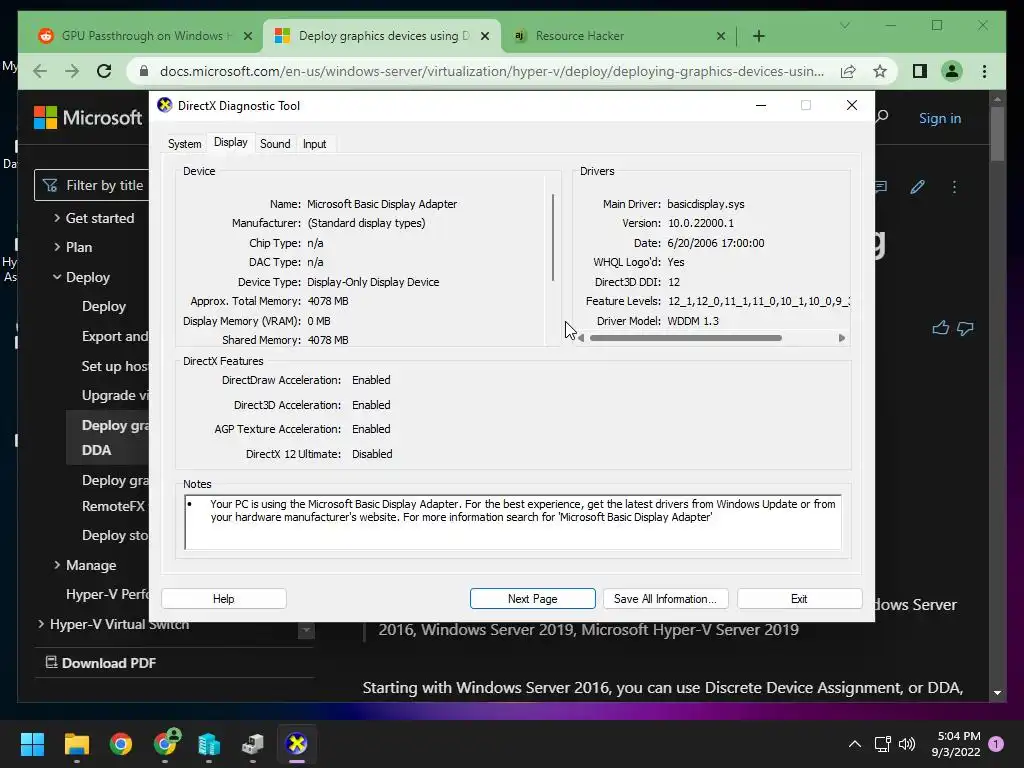Open the Hyper-V Manager taskbar icon
Viewport: 1024px width, 768px height.
(209, 744)
